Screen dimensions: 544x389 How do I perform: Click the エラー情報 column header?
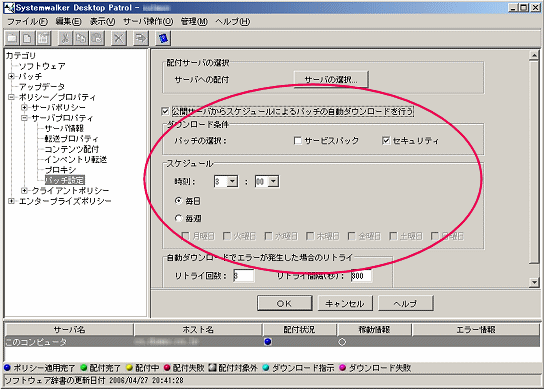[x=476, y=329]
